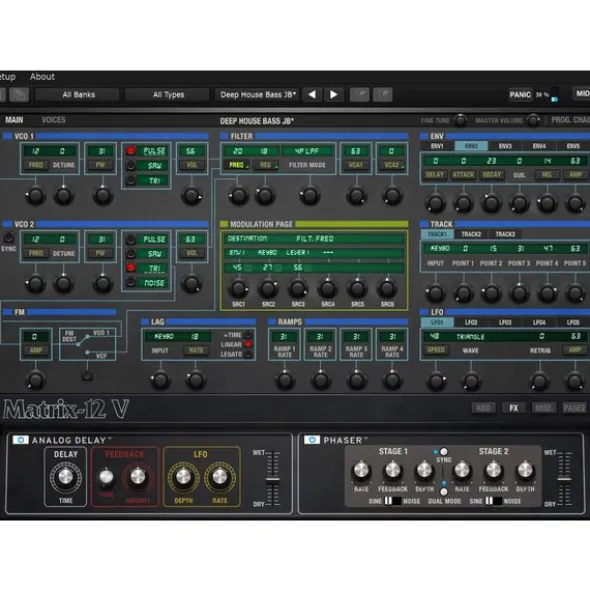Click the Phaser Stage 1 RATE knob

point(361,471)
